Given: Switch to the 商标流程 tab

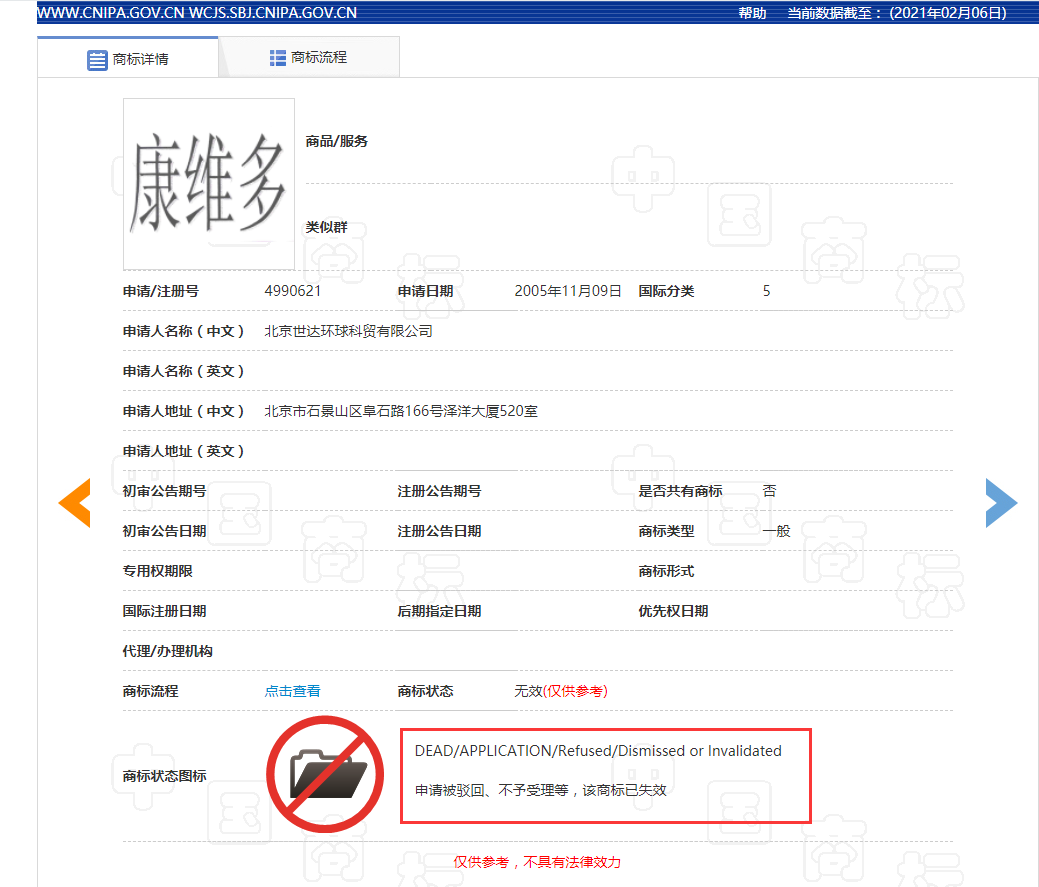Looking at the screenshot, I should pos(318,58).
